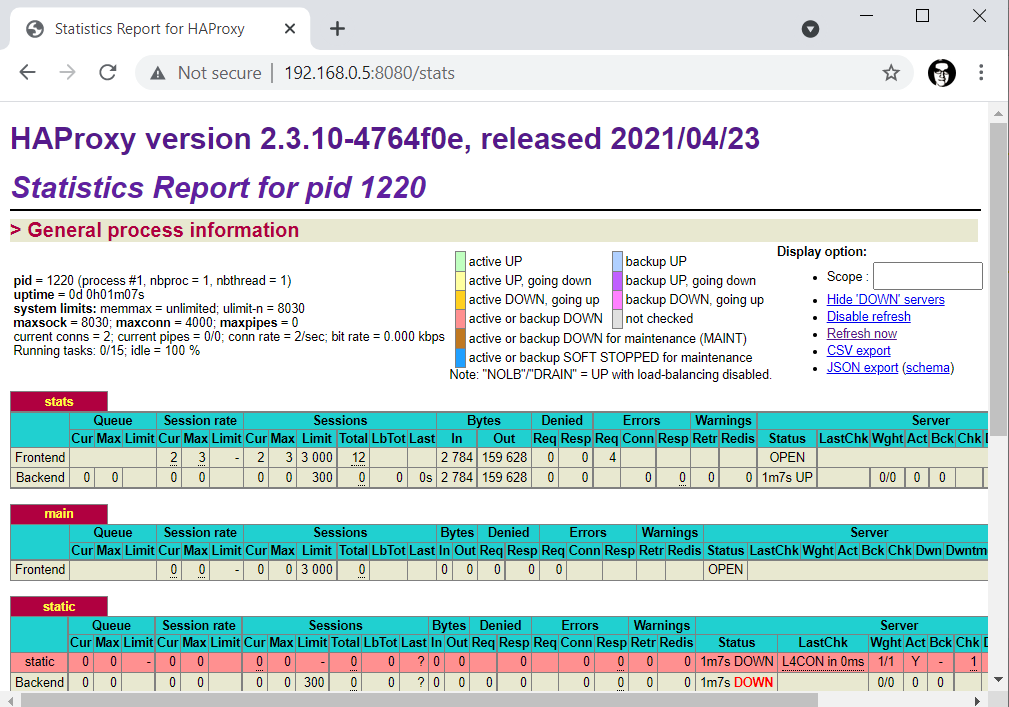Click the active or backup DOWN swatch
Screen dimensions: 1009x707
(460, 318)
